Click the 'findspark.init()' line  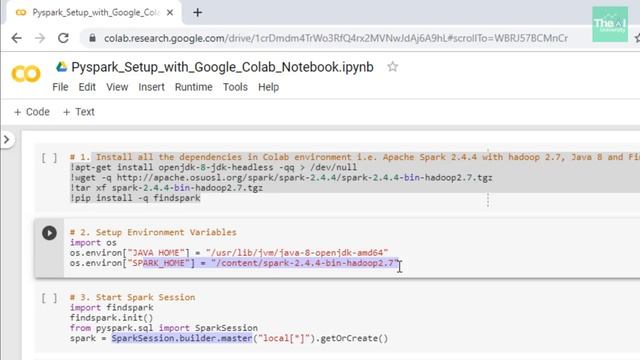pos(111,318)
